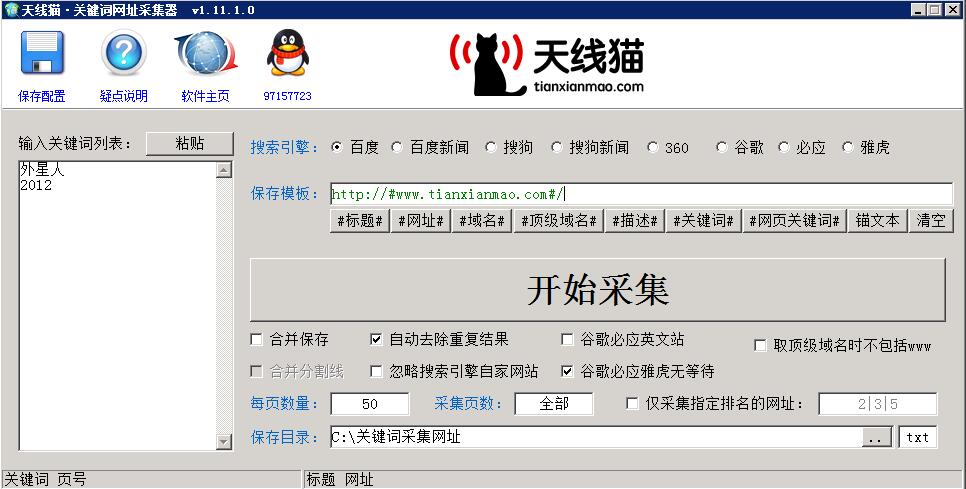Uncheck 自动去除重复结果 checkbox
Image resolution: width=966 pixels, height=489 pixels.
376,339
